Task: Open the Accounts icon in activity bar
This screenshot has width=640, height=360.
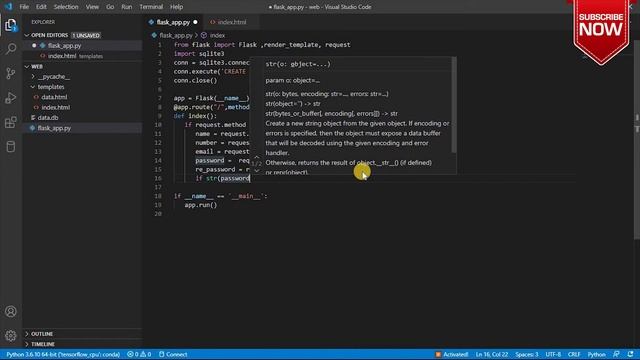Action: pyautogui.click(x=11, y=311)
